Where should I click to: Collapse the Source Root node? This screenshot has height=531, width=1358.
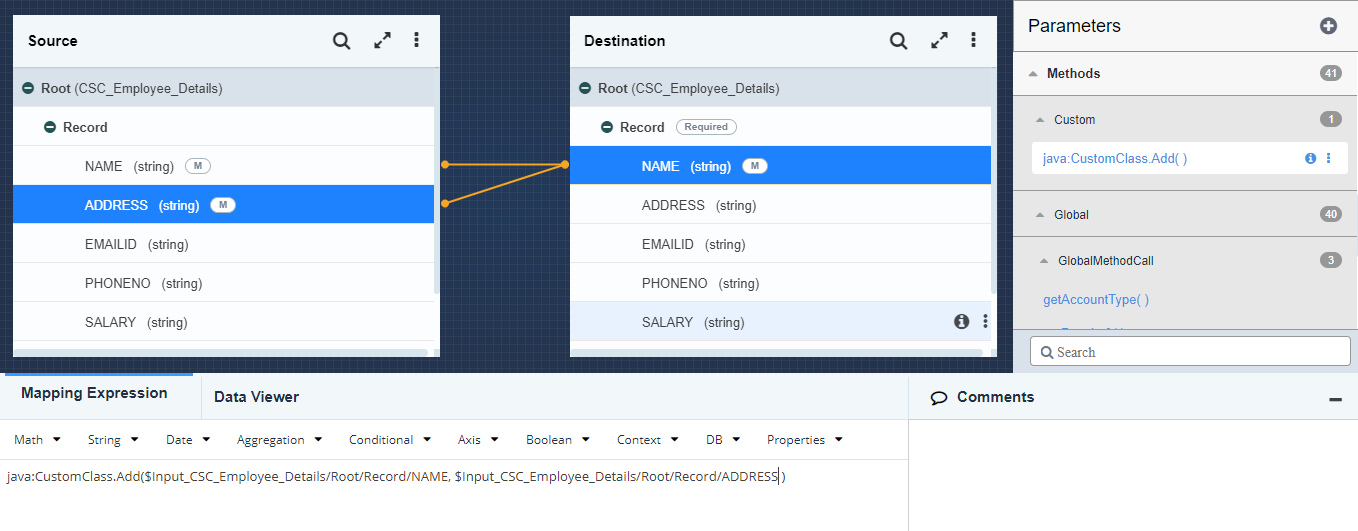pyautogui.click(x=28, y=88)
